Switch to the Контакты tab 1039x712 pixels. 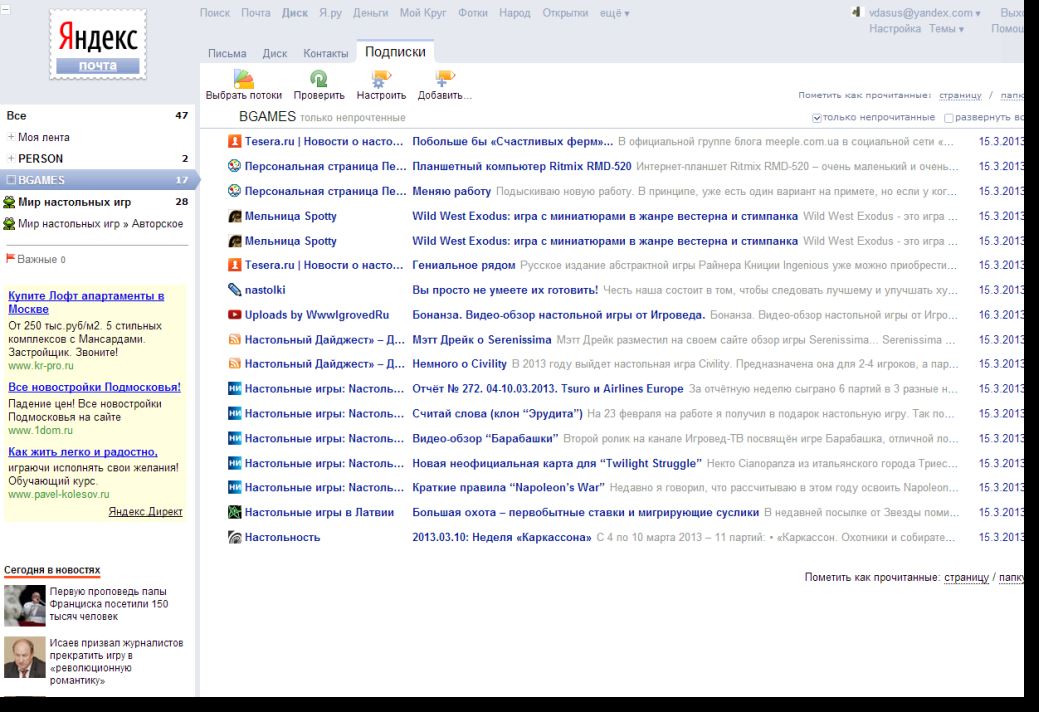pos(325,54)
